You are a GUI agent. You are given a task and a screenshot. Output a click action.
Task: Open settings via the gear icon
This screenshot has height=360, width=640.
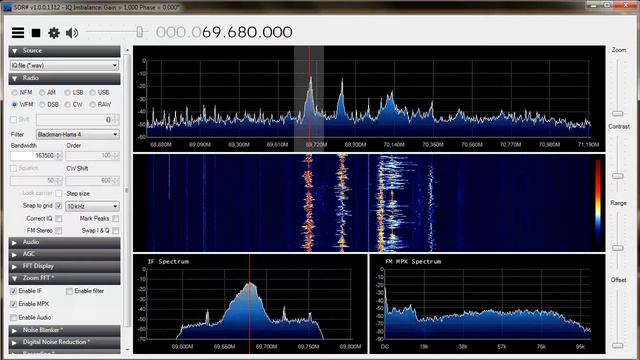(54, 33)
